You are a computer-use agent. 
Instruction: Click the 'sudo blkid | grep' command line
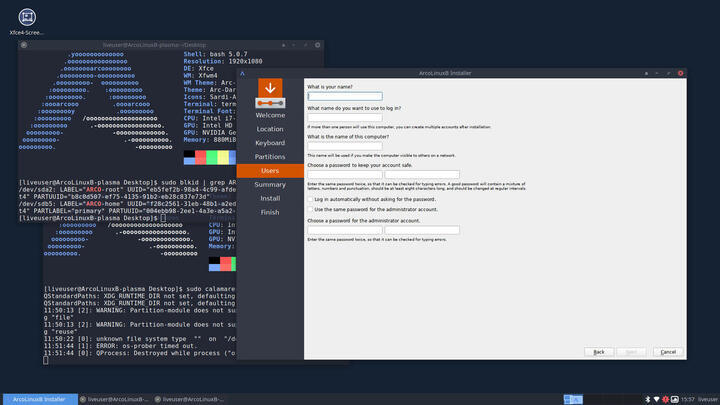point(128,182)
